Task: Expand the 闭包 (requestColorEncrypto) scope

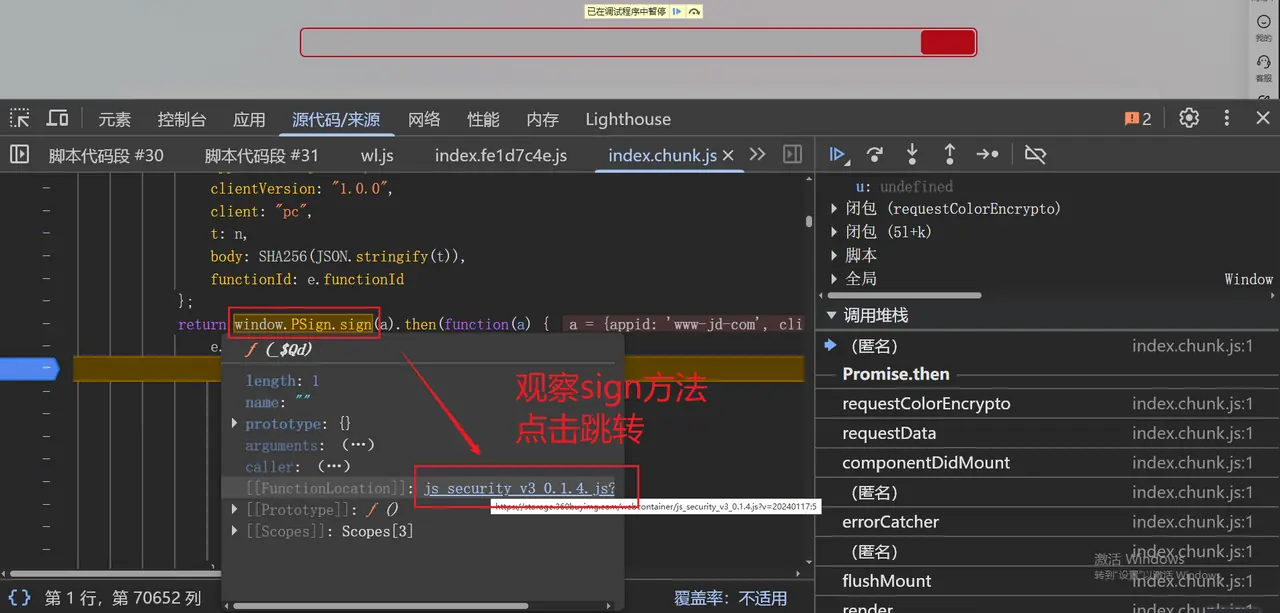Action: pos(835,209)
